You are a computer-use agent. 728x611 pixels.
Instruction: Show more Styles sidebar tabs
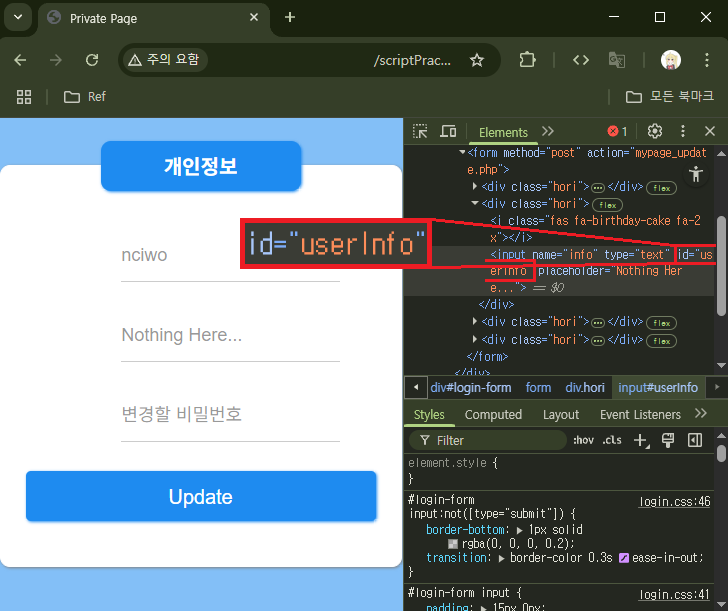[x=701, y=414]
